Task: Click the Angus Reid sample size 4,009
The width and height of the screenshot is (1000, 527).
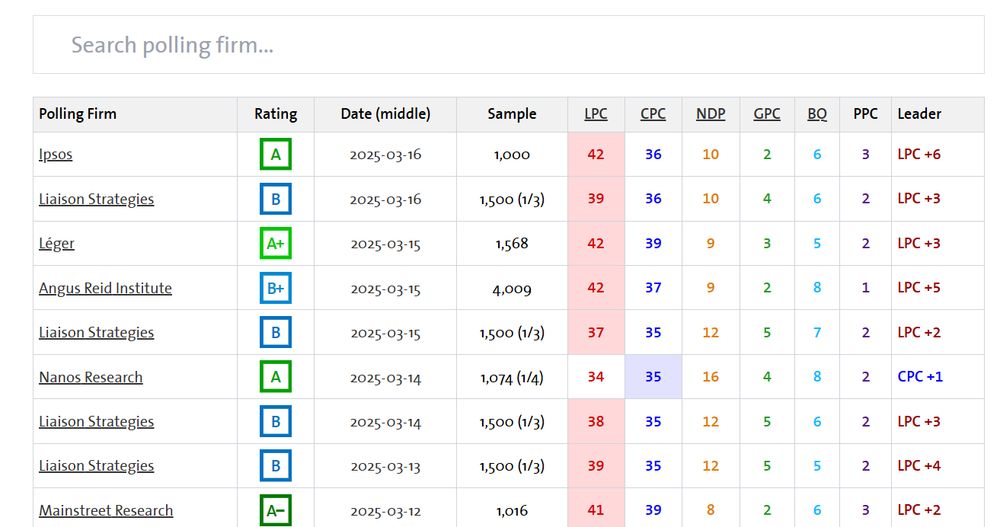Action: [511, 289]
